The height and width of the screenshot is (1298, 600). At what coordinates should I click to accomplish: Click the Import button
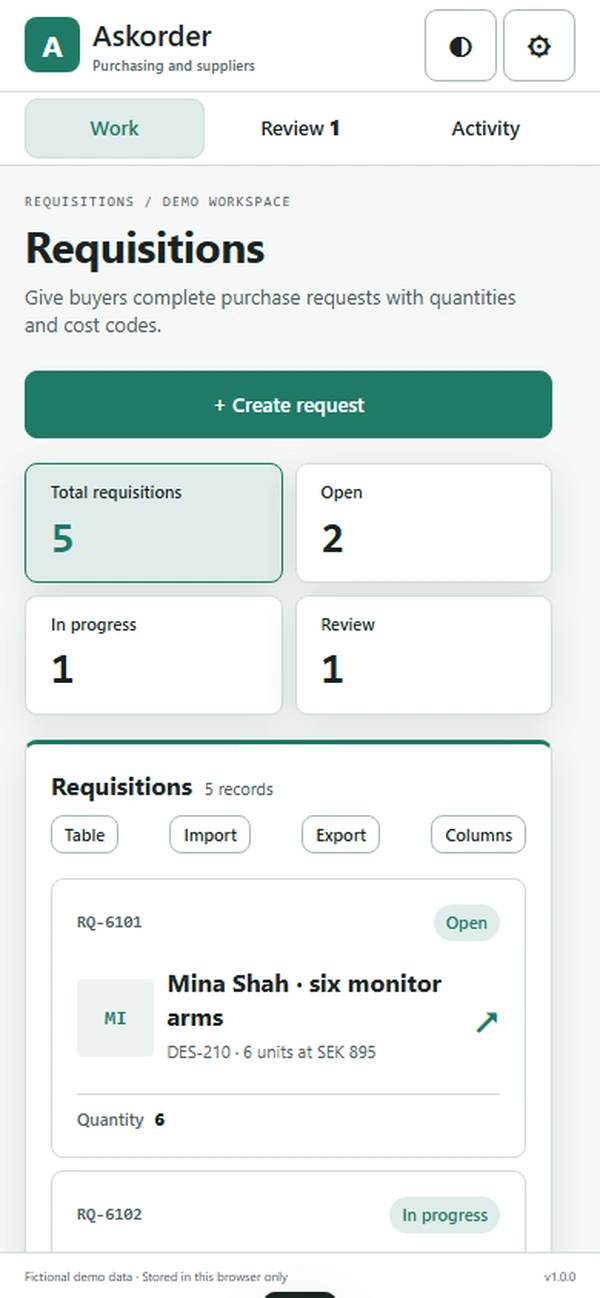(x=210, y=835)
